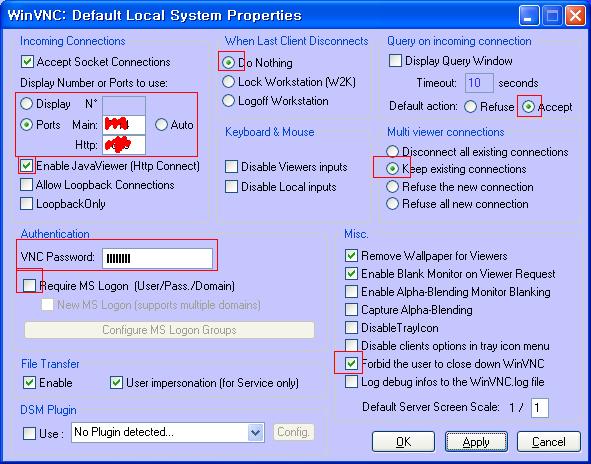Check Disable Viewers inputs
Image resolution: width=591 pixels, height=464 pixels.
click(231, 167)
